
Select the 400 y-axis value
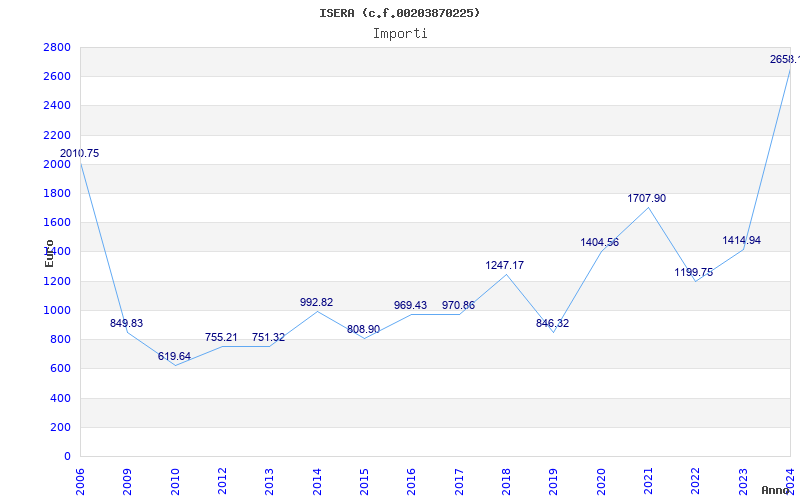click(60, 398)
